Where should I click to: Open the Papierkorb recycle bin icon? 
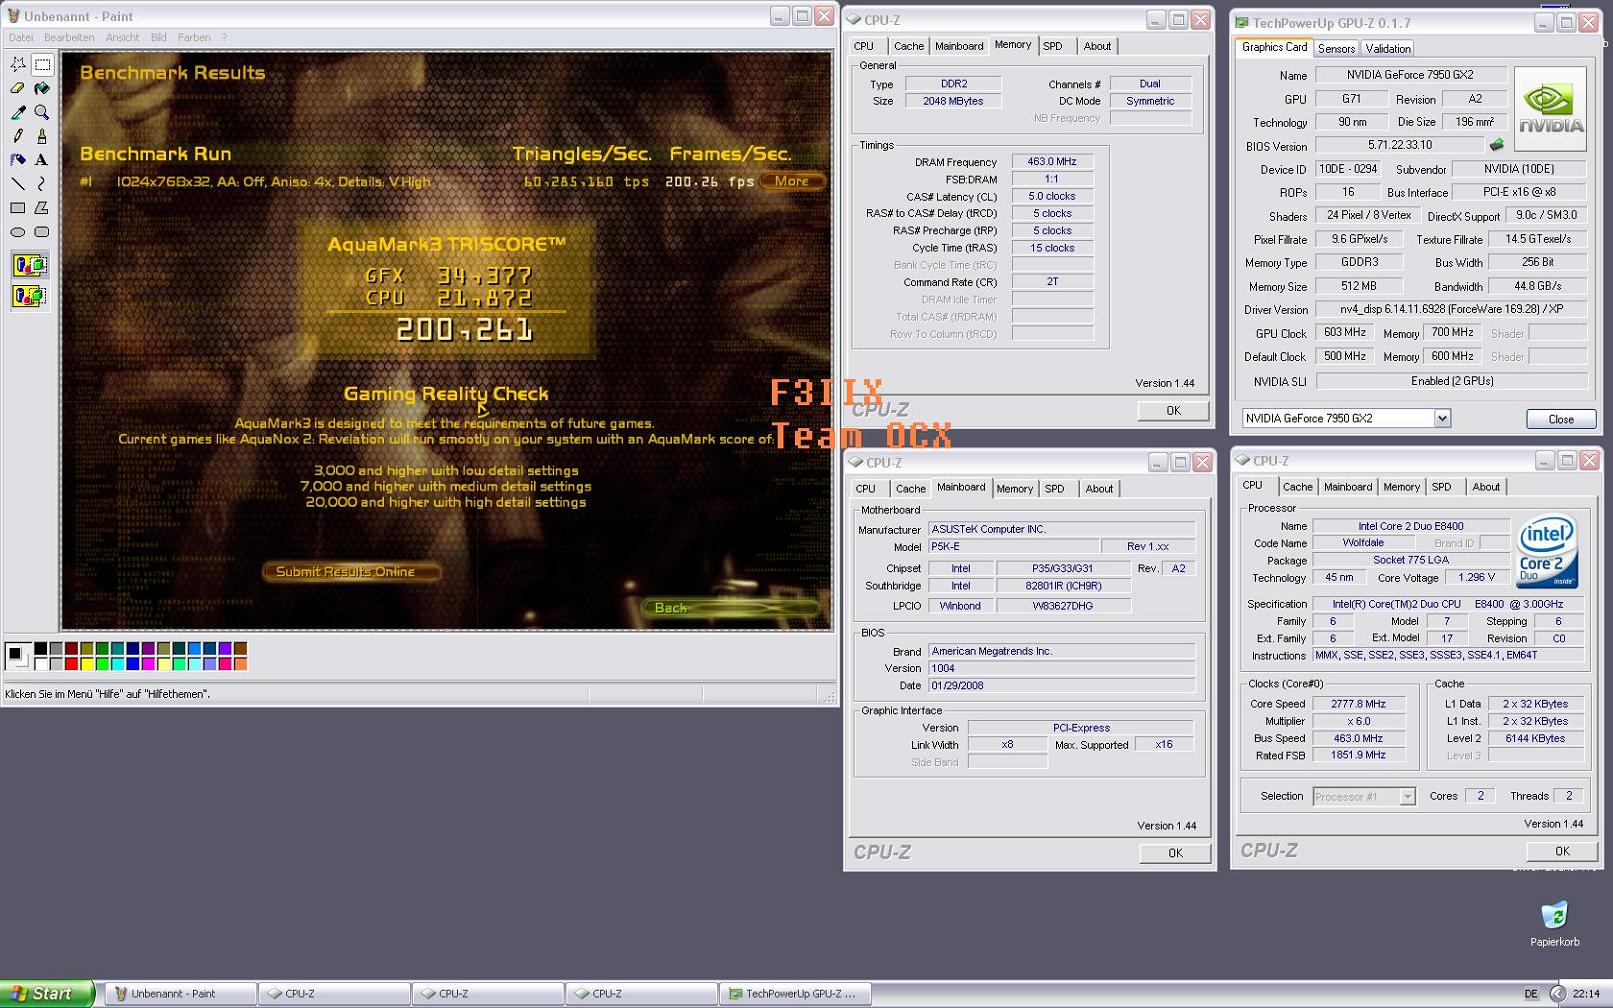[1554, 923]
